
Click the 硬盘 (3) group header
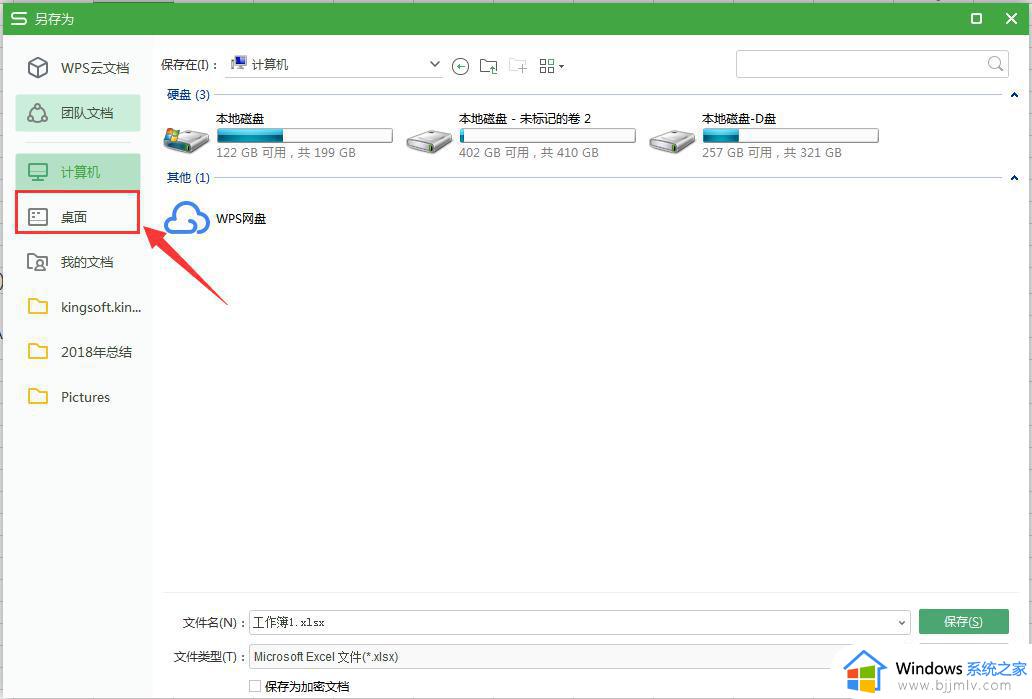tap(188, 95)
